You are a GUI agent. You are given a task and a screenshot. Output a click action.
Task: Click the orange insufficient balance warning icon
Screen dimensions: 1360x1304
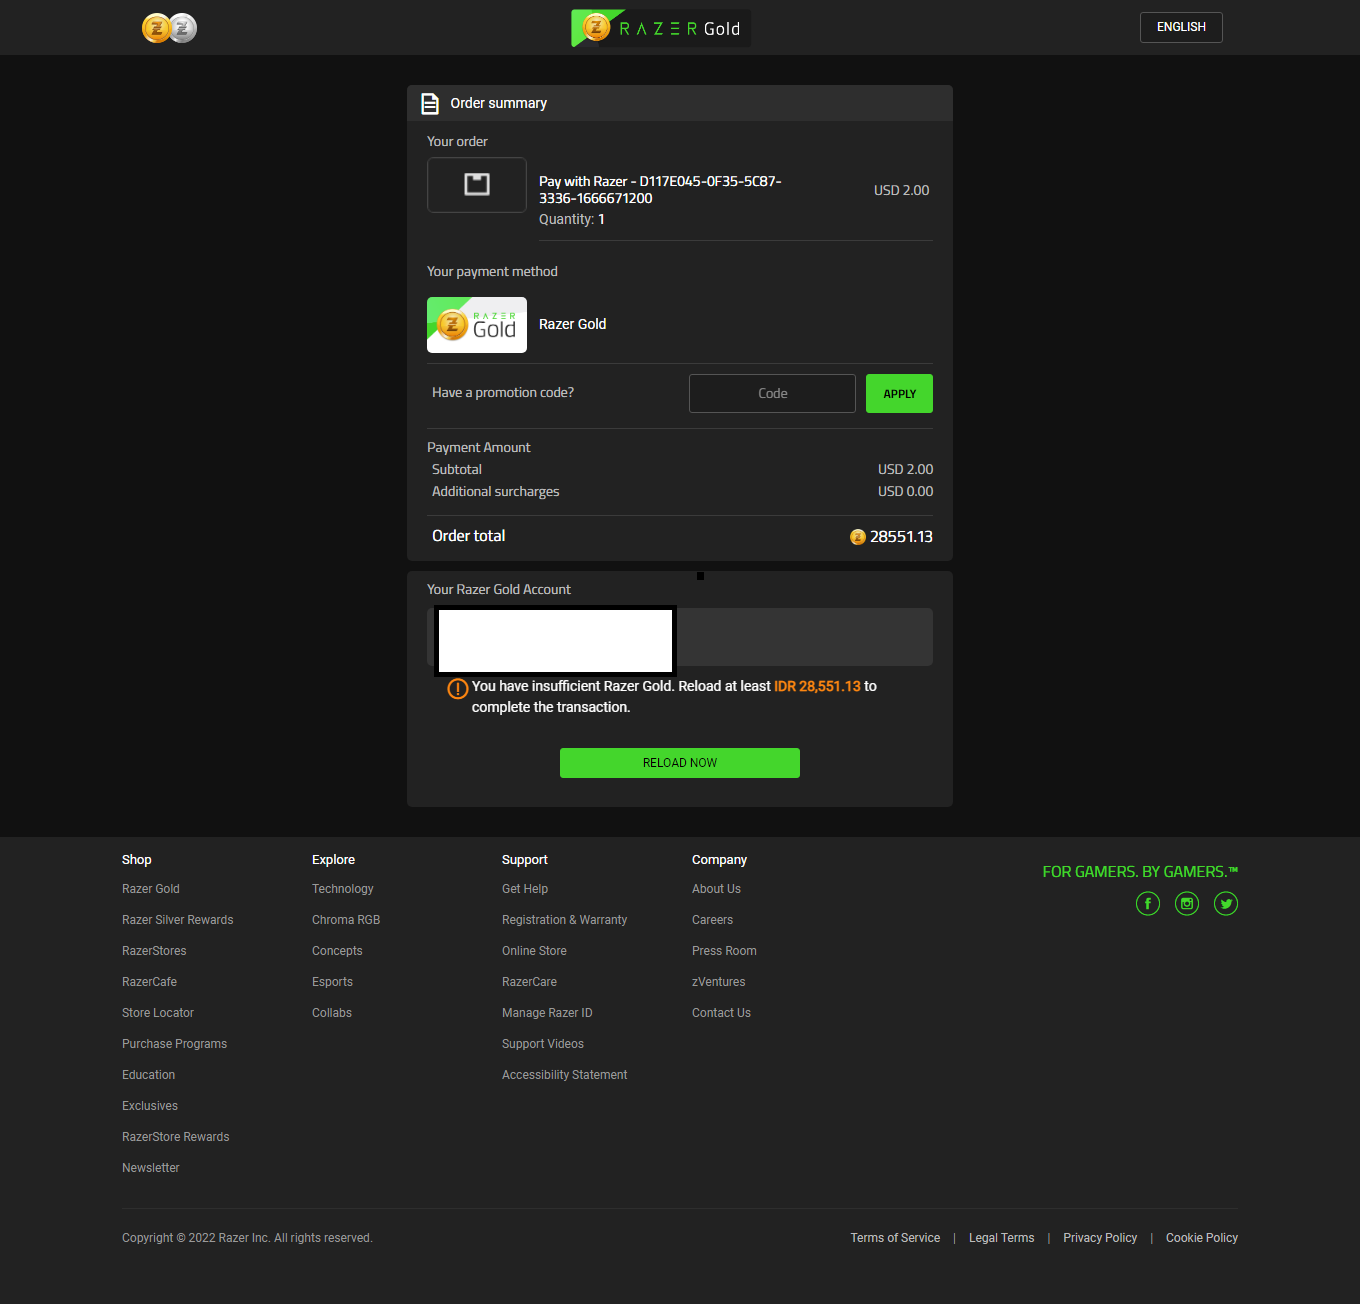click(457, 688)
